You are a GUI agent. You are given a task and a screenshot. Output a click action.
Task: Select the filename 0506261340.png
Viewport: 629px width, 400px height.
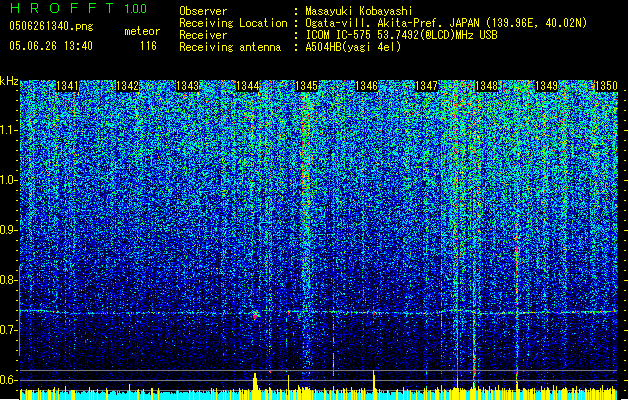point(51,26)
